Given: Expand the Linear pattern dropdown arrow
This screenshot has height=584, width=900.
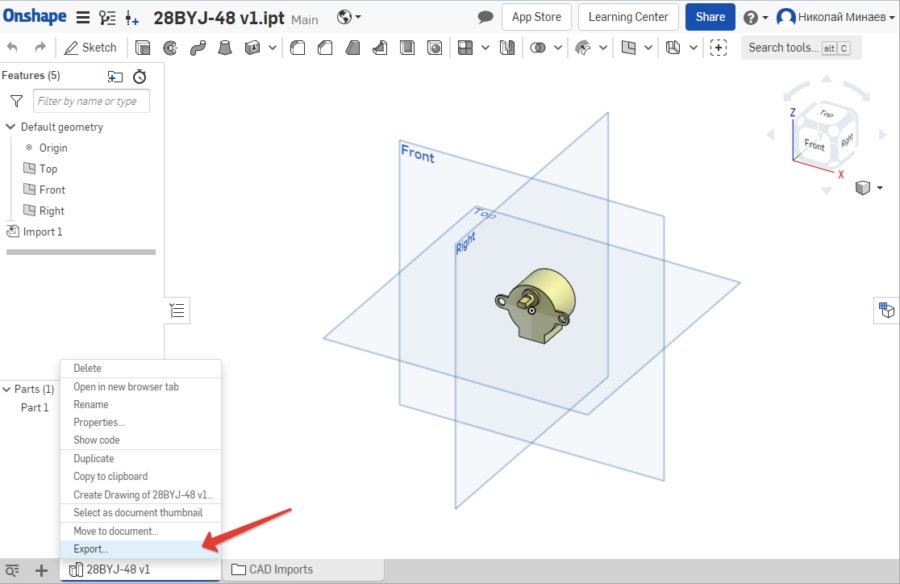Looking at the screenshot, I should tap(486, 48).
